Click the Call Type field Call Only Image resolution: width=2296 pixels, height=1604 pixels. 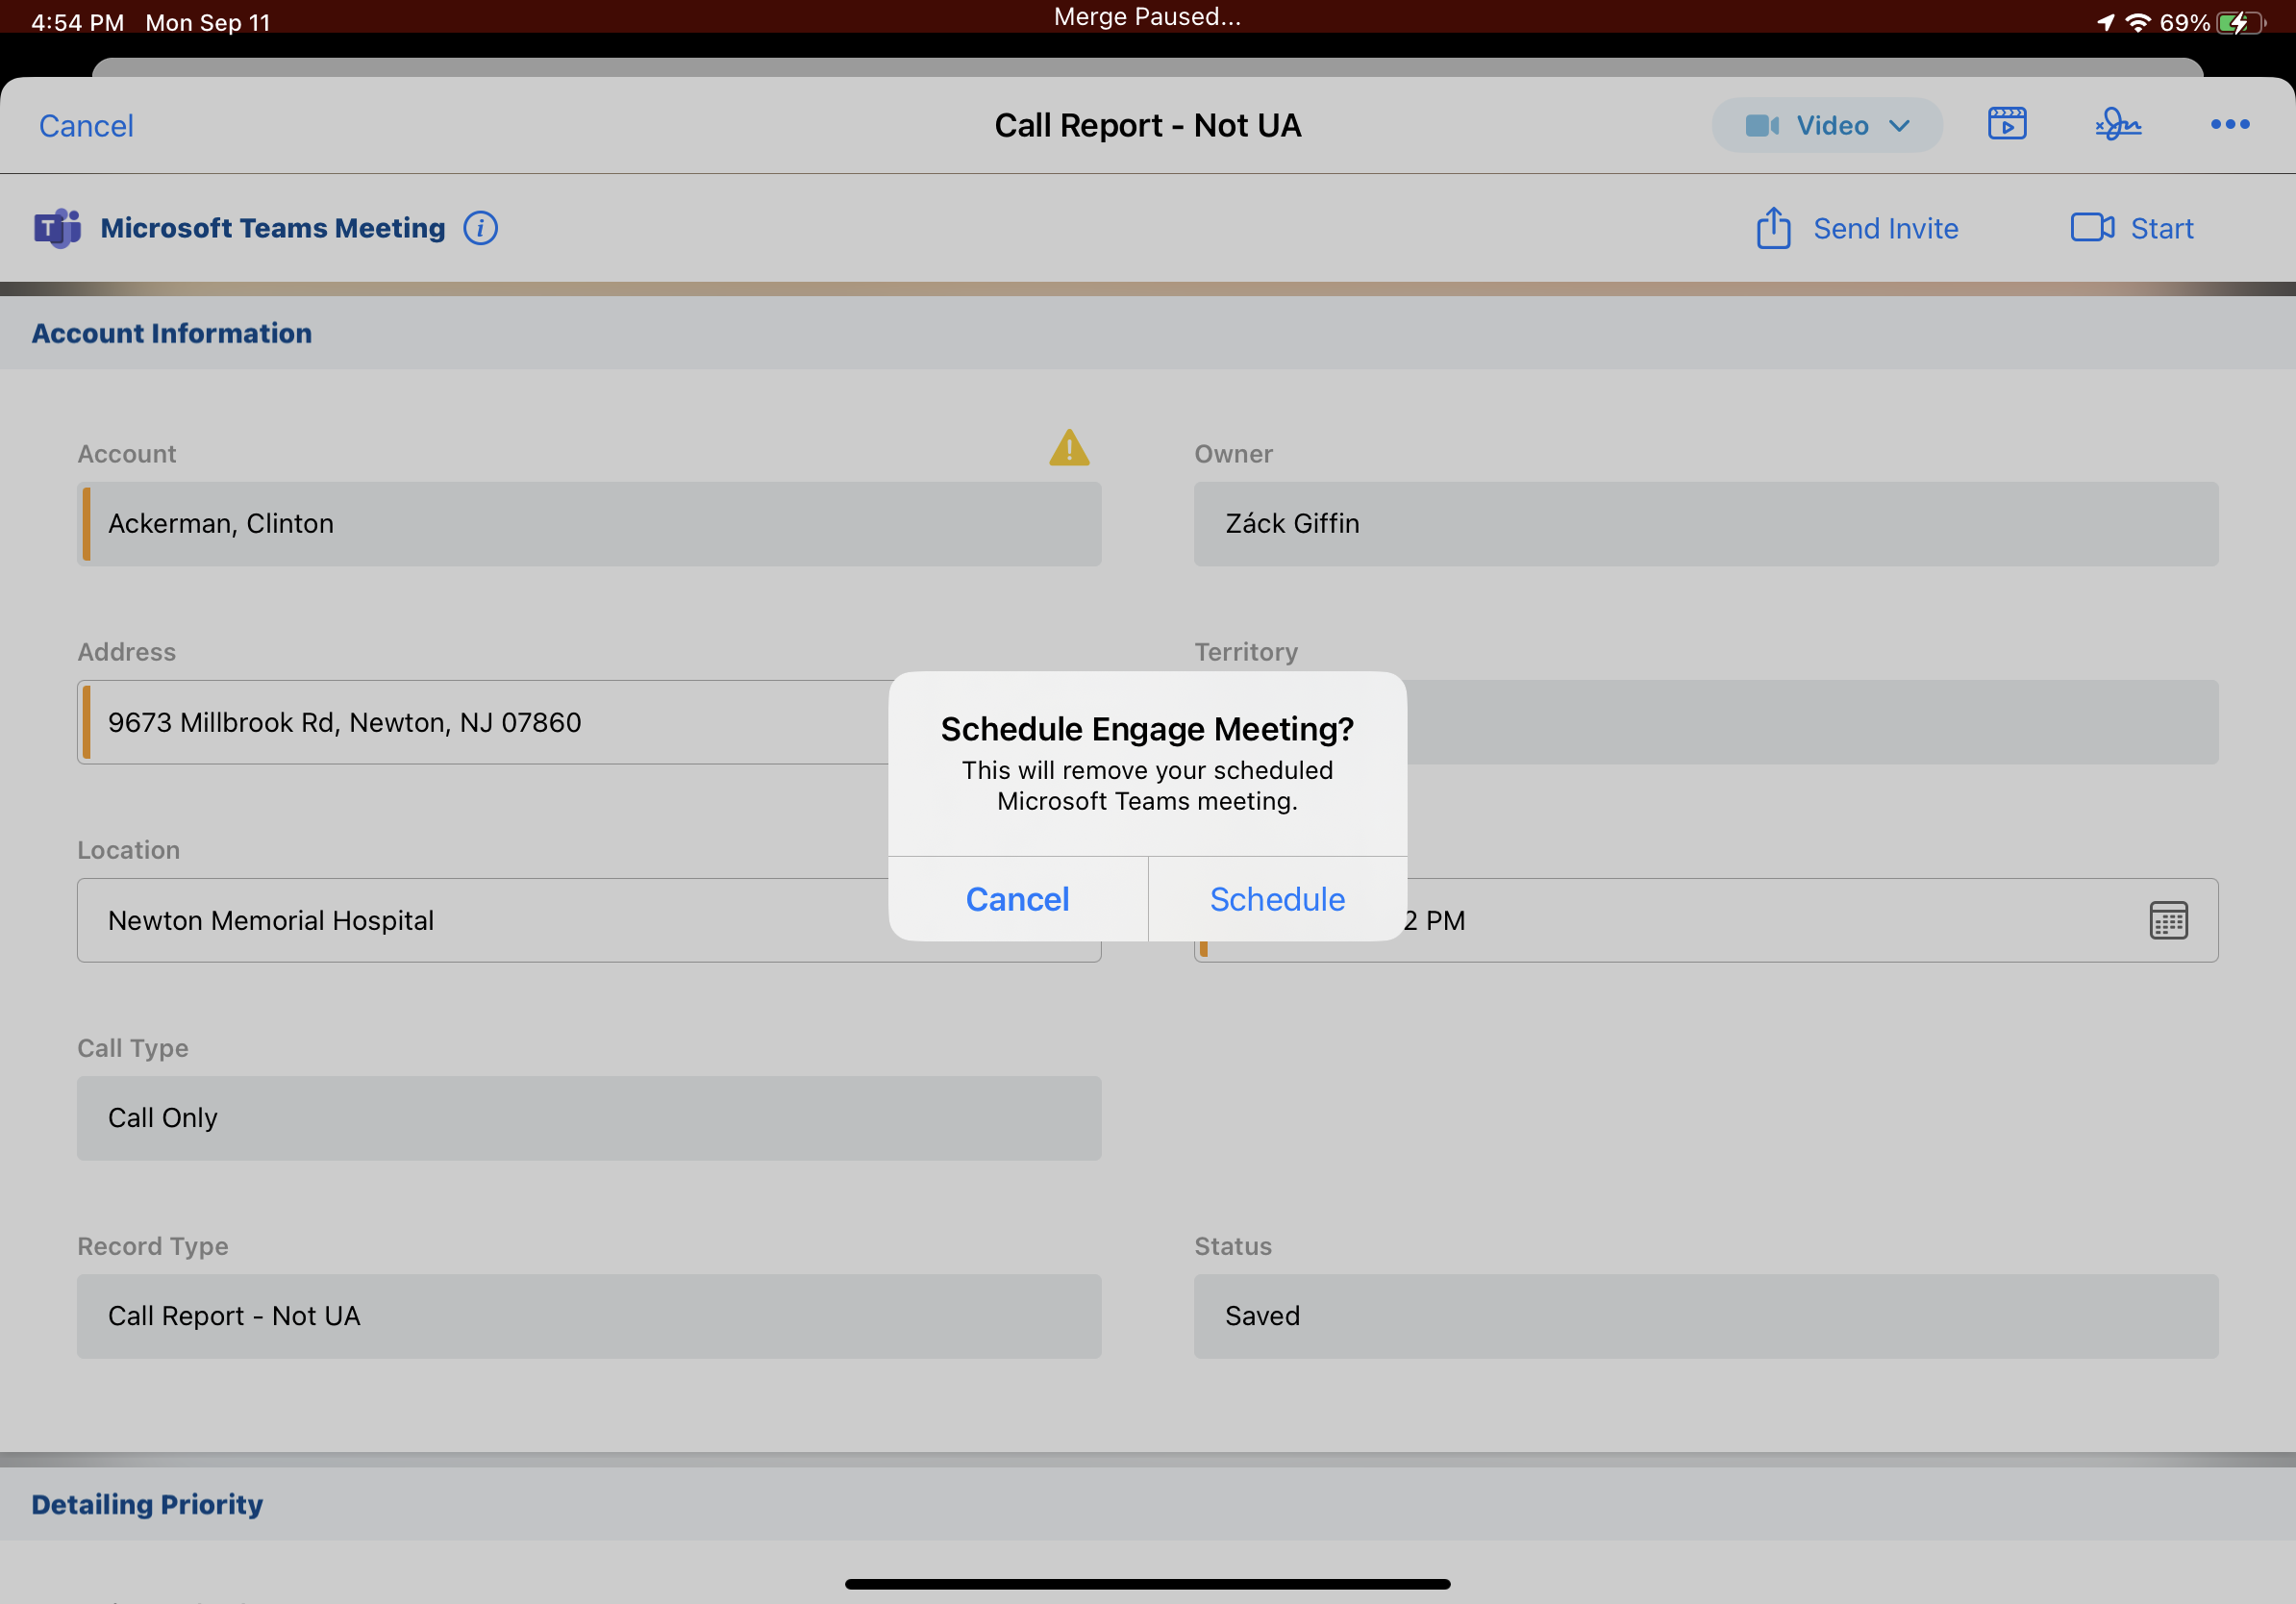point(588,1118)
